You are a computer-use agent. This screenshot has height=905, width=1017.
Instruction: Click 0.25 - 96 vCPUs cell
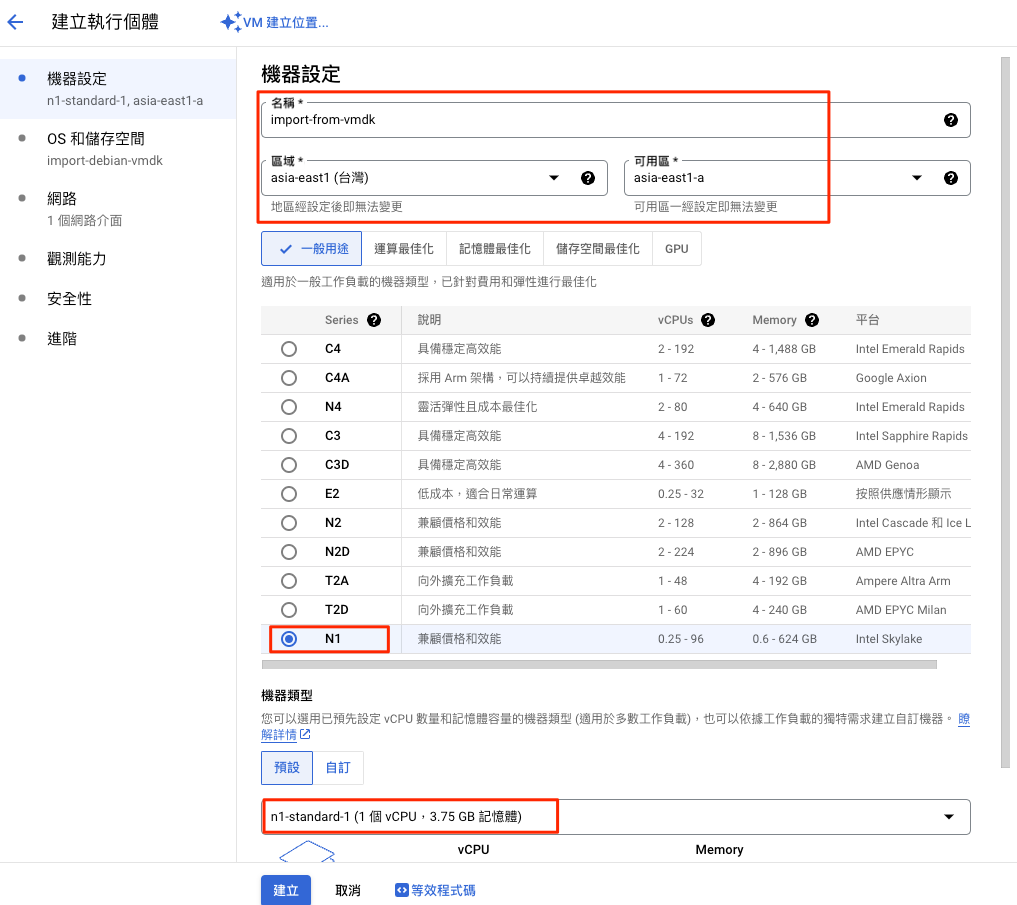tap(680, 639)
